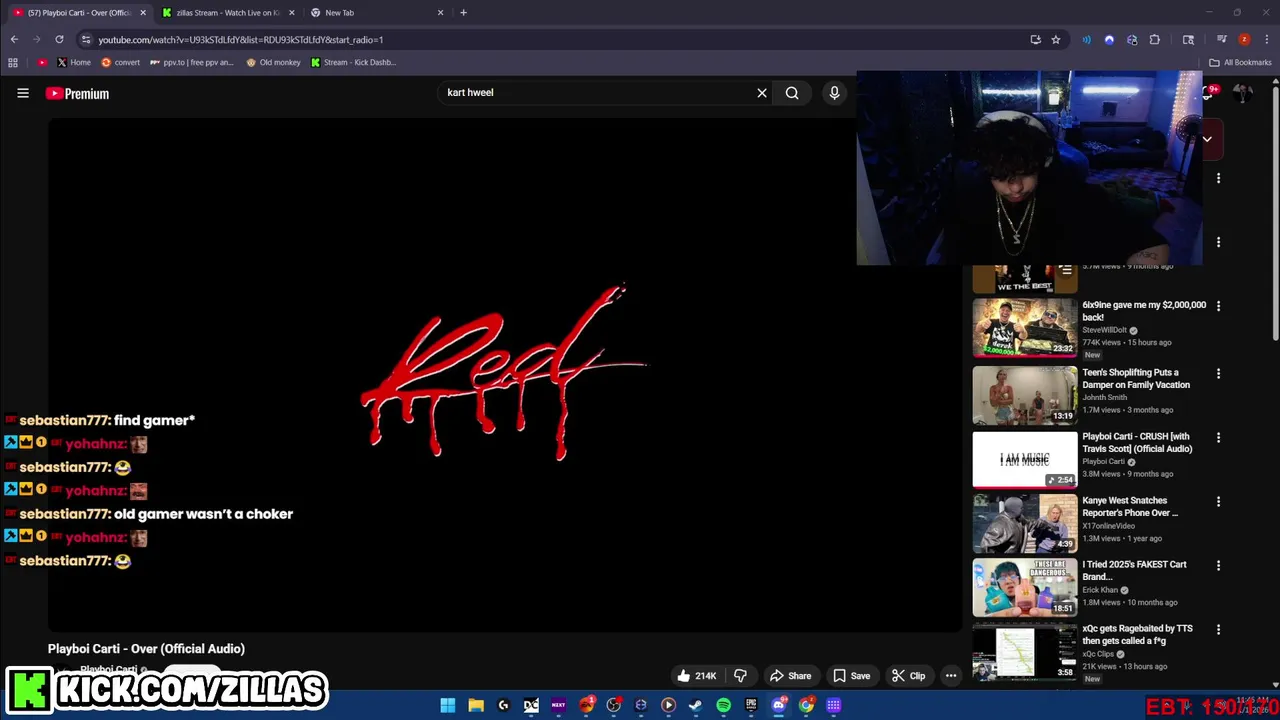Open Discord from taskbar
This screenshot has width=1280, height=720.
coord(778,705)
